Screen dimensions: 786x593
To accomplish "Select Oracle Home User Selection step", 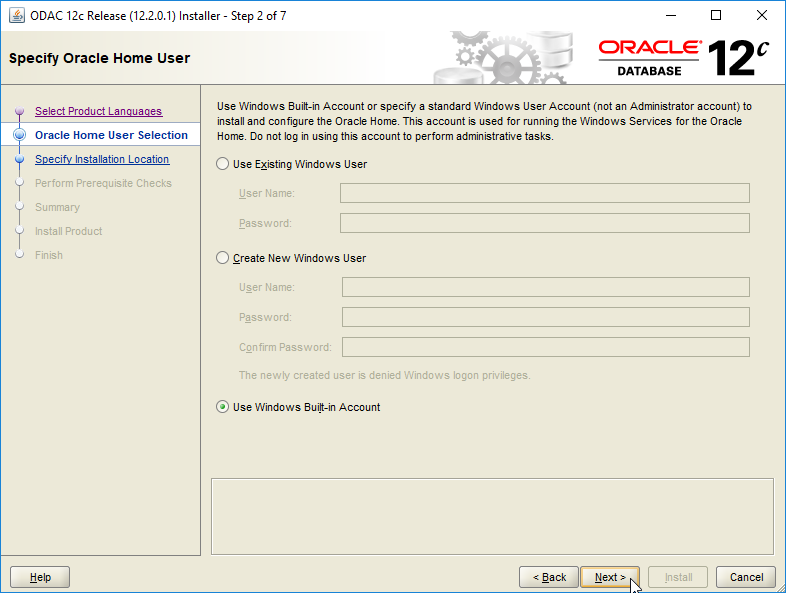I will tap(111, 135).
